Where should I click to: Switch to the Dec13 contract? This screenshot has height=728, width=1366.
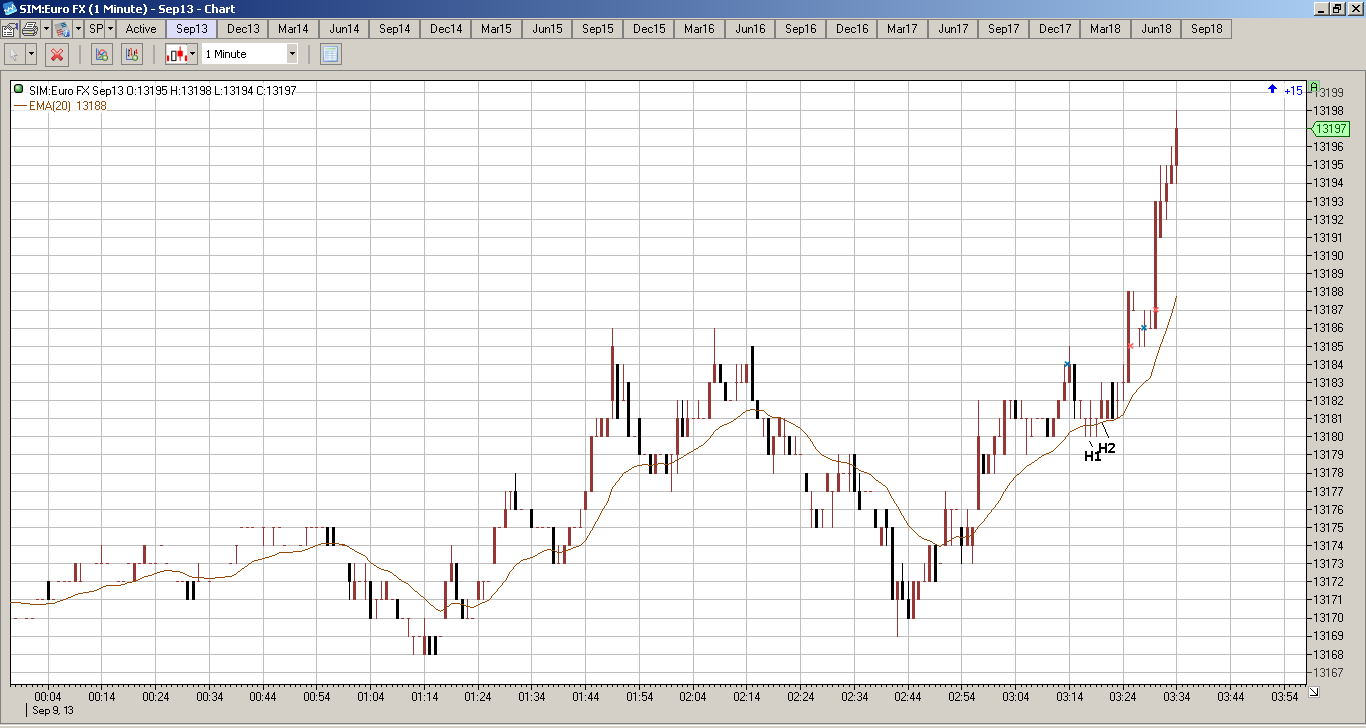pos(243,29)
